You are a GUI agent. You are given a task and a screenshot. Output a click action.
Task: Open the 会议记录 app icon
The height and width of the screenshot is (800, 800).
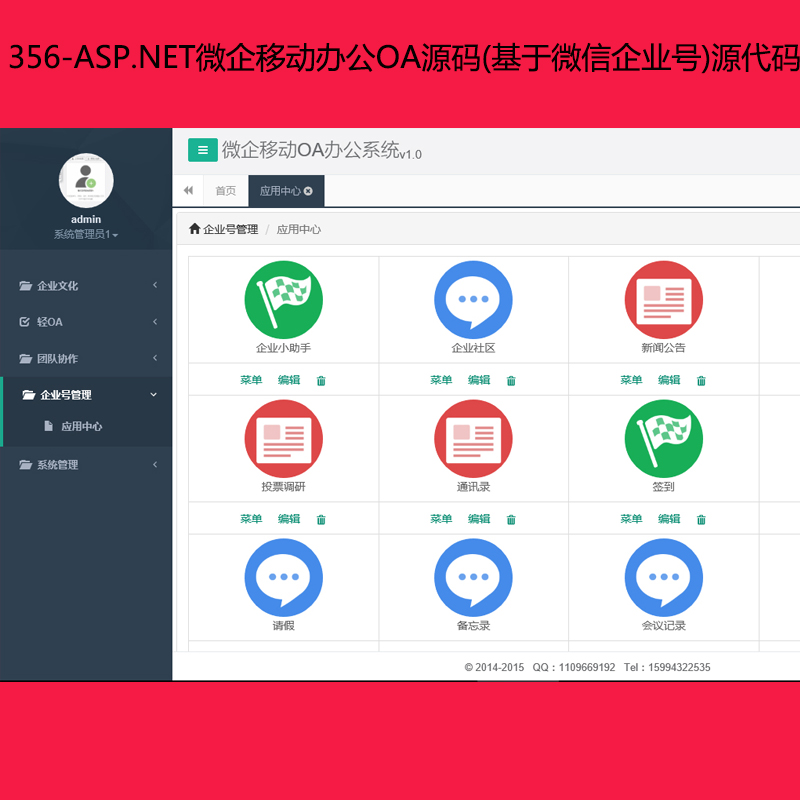(664, 578)
